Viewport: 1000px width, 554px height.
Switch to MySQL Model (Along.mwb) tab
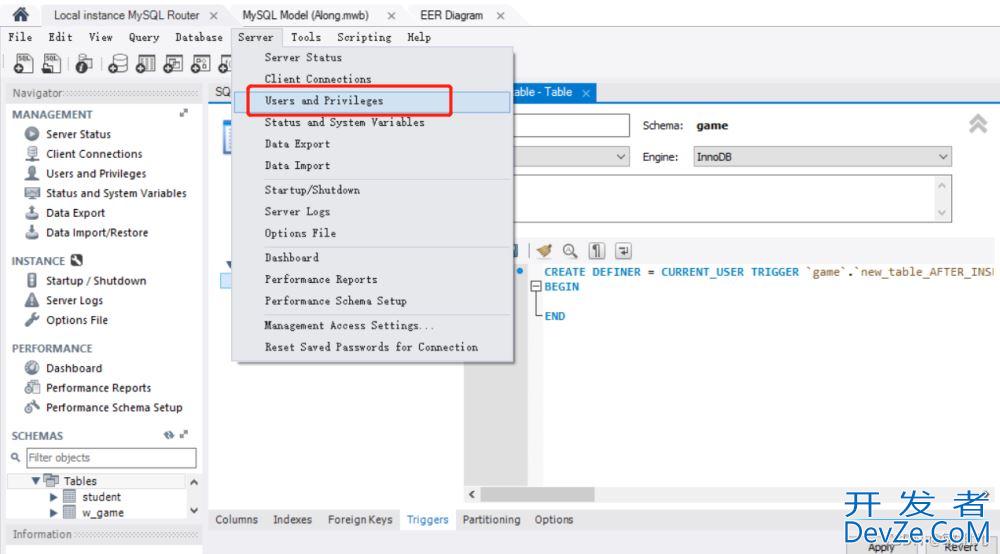click(x=305, y=15)
